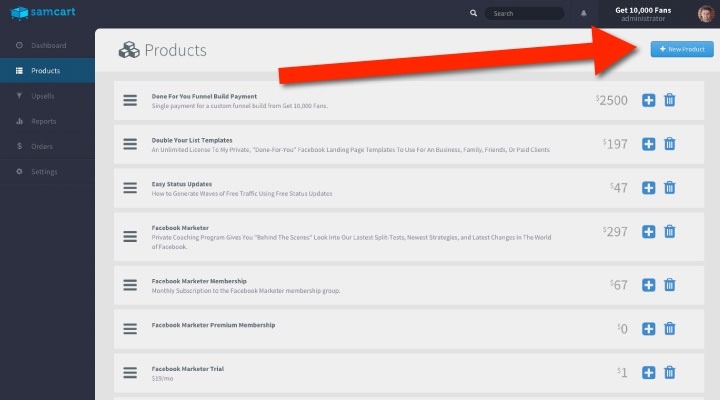Screen dimensions: 720x400
Task: Delete Done For You Funnel Build Payment product
Action: pyautogui.click(x=669, y=100)
